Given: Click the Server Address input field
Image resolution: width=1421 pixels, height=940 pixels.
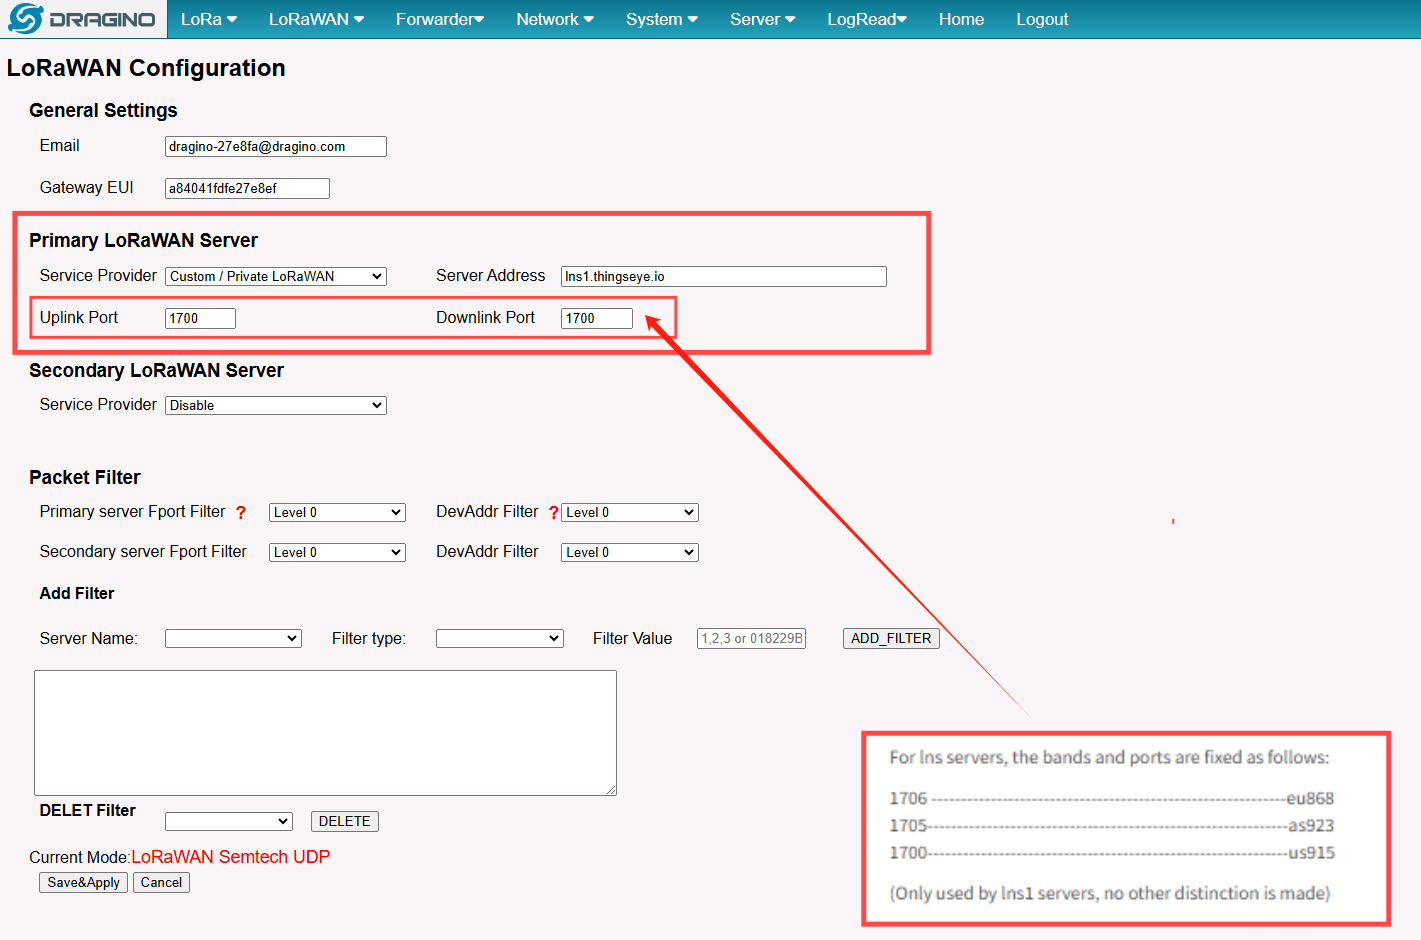Looking at the screenshot, I should coord(723,277).
